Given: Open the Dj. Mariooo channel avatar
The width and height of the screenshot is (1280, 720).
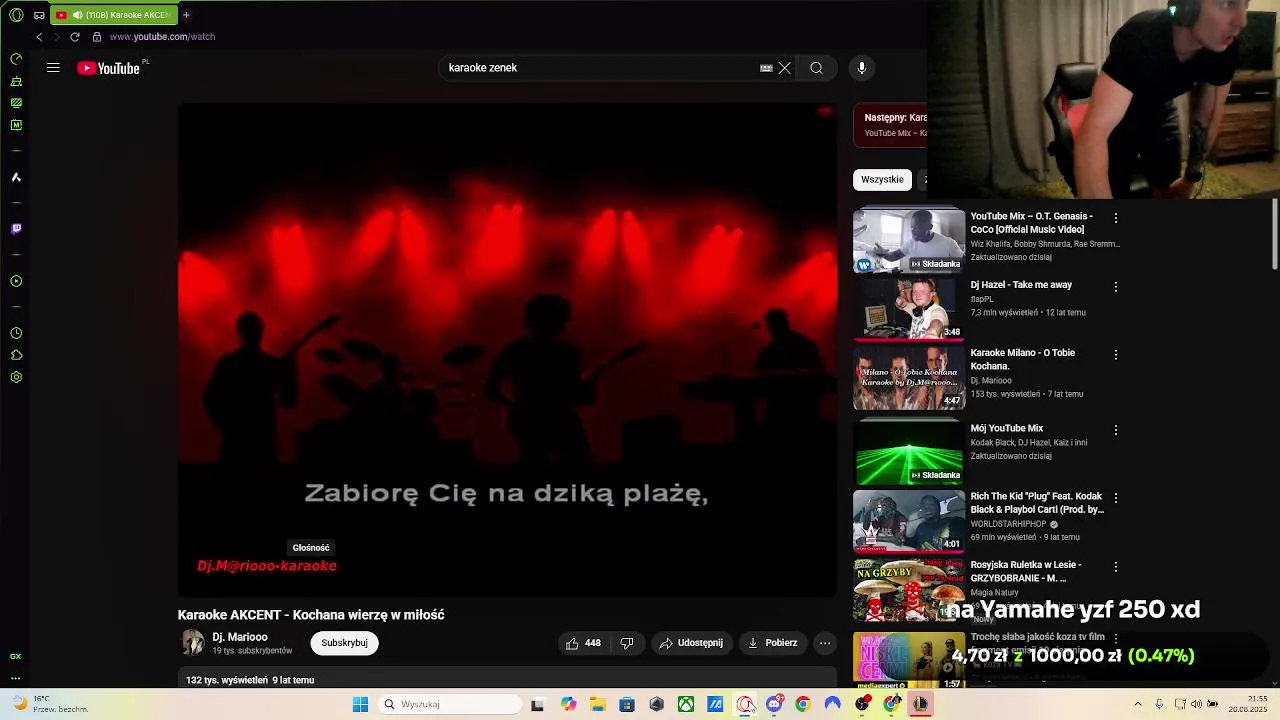Looking at the screenshot, I should [192, 643].
